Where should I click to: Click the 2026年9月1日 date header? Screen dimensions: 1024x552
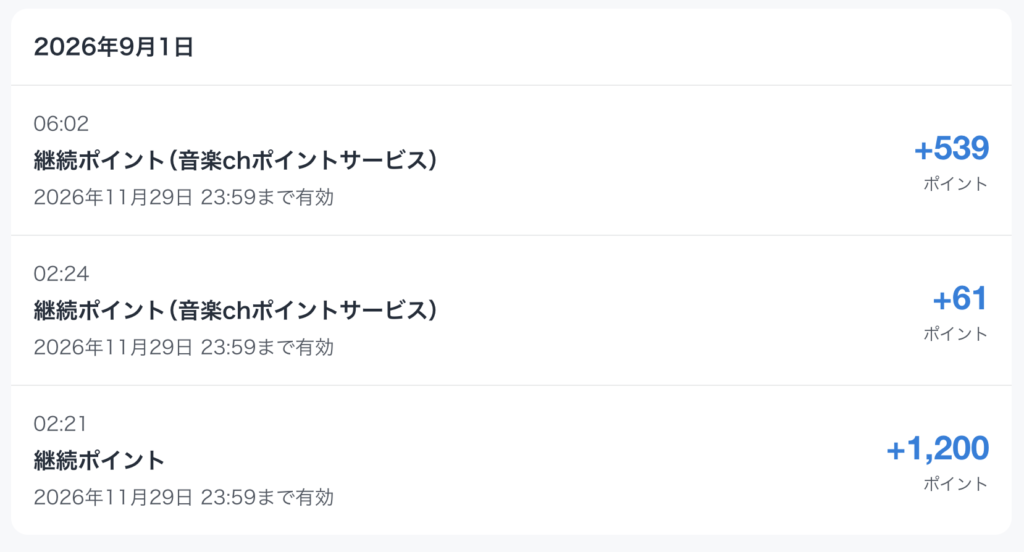(114, 47)
